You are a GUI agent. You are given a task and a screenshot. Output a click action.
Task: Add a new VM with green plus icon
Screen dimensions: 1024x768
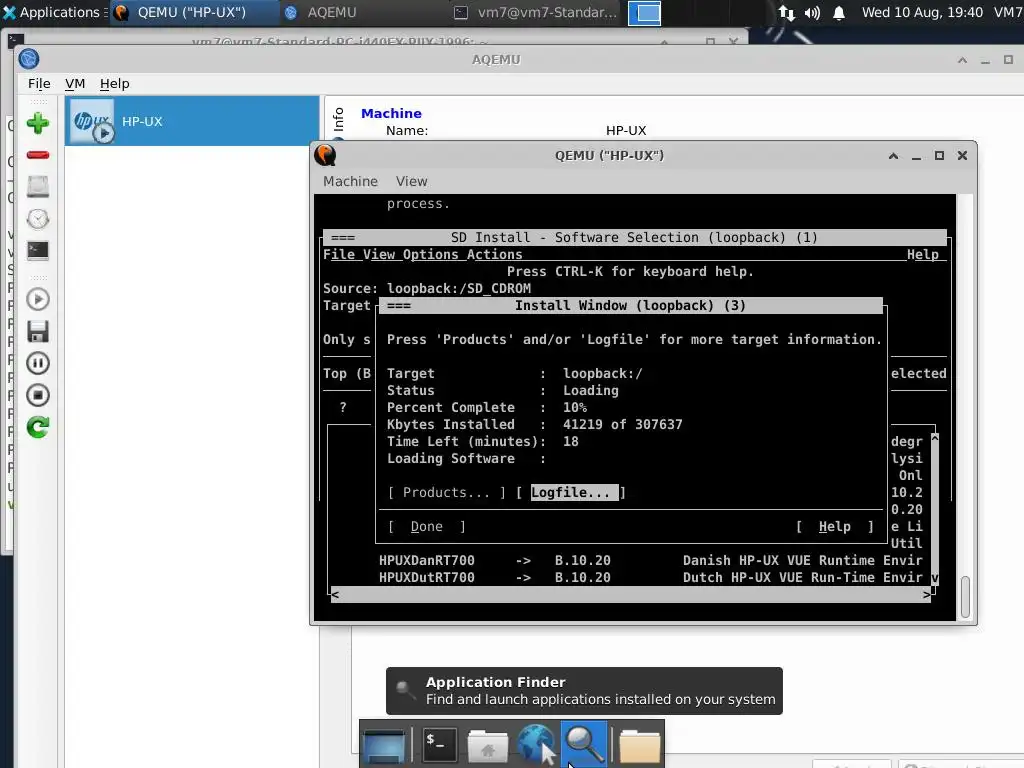38,123
